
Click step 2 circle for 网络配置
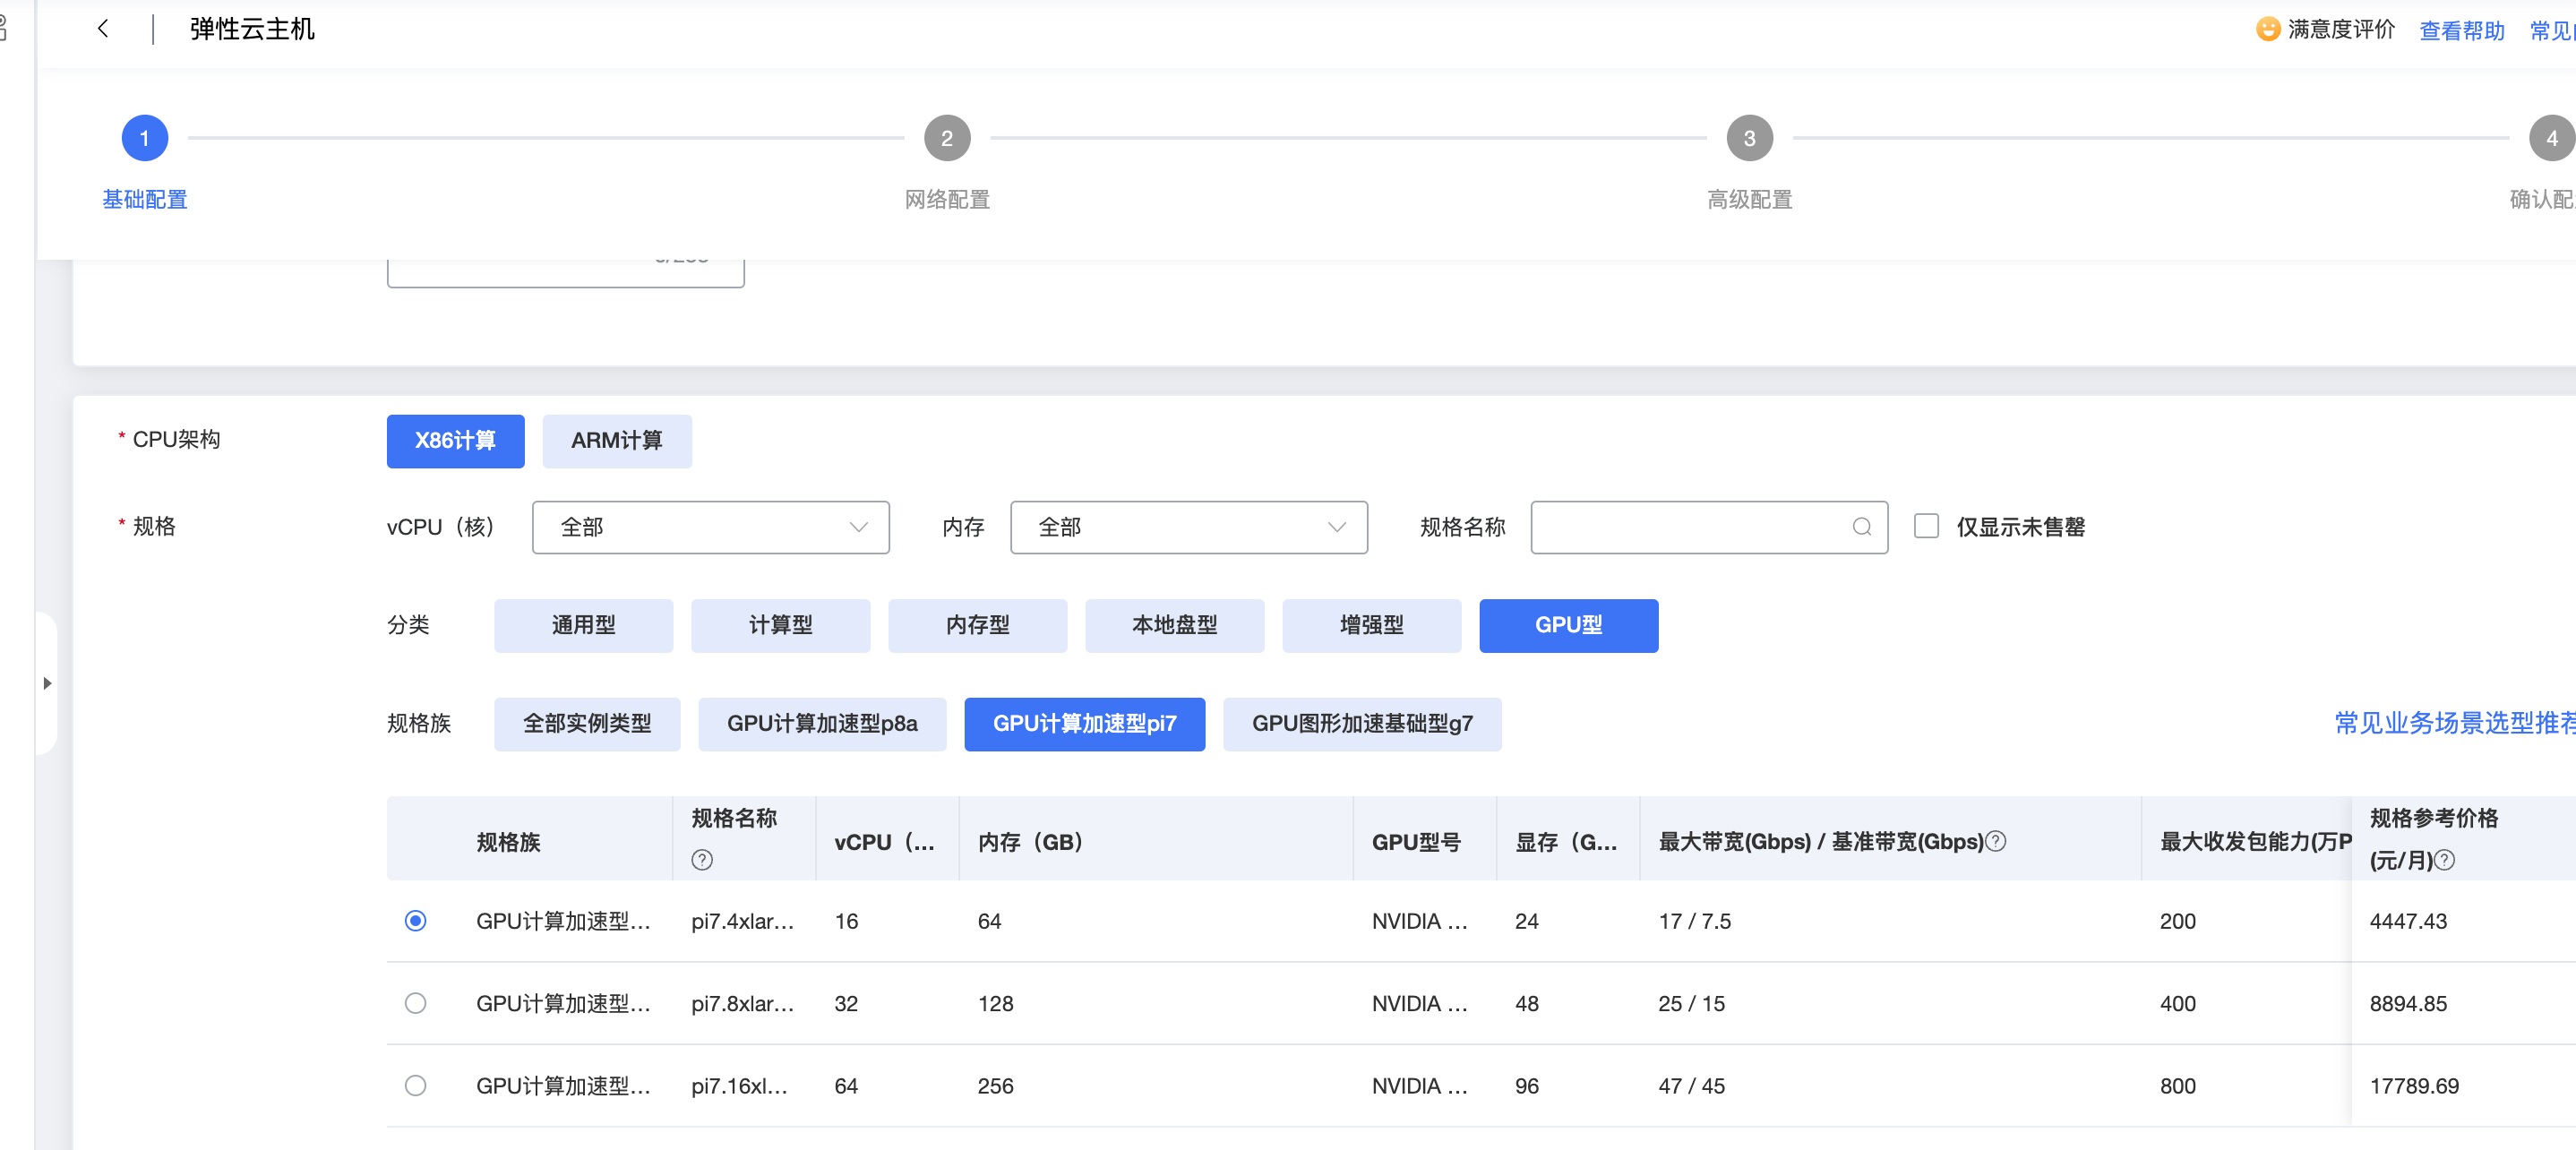947,138
